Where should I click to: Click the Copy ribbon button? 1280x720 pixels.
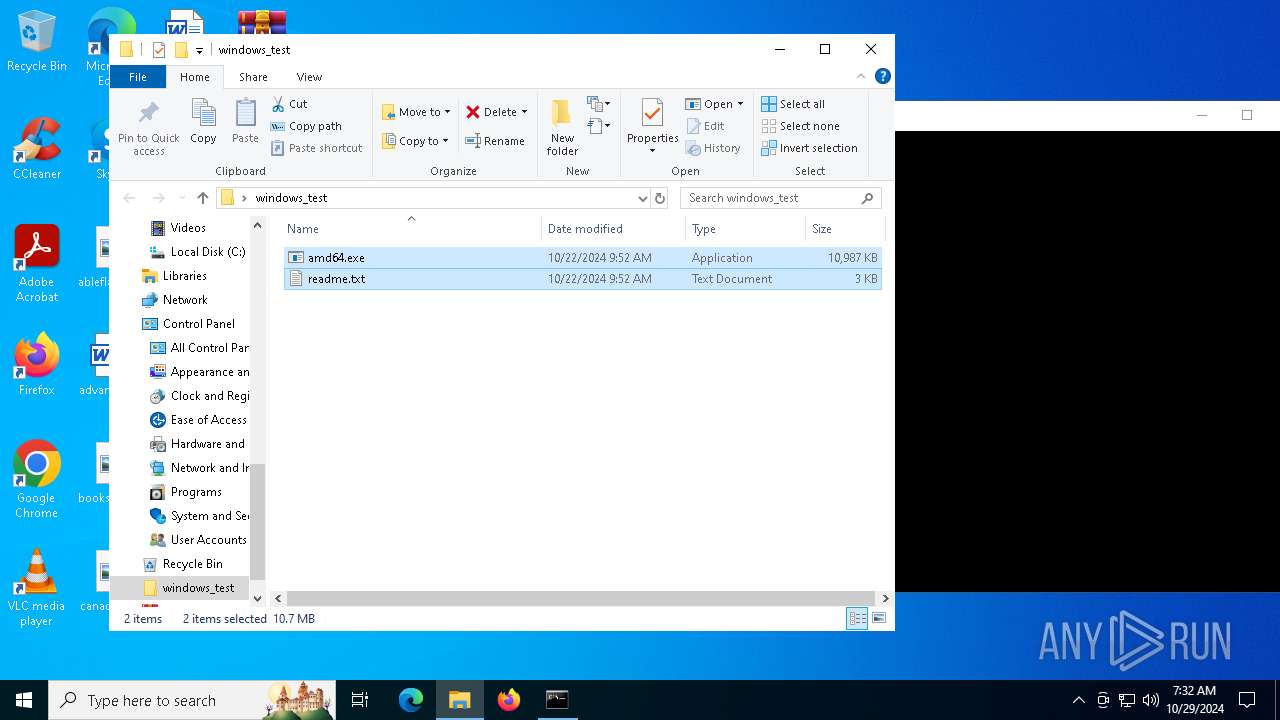[x=203, y=122]
